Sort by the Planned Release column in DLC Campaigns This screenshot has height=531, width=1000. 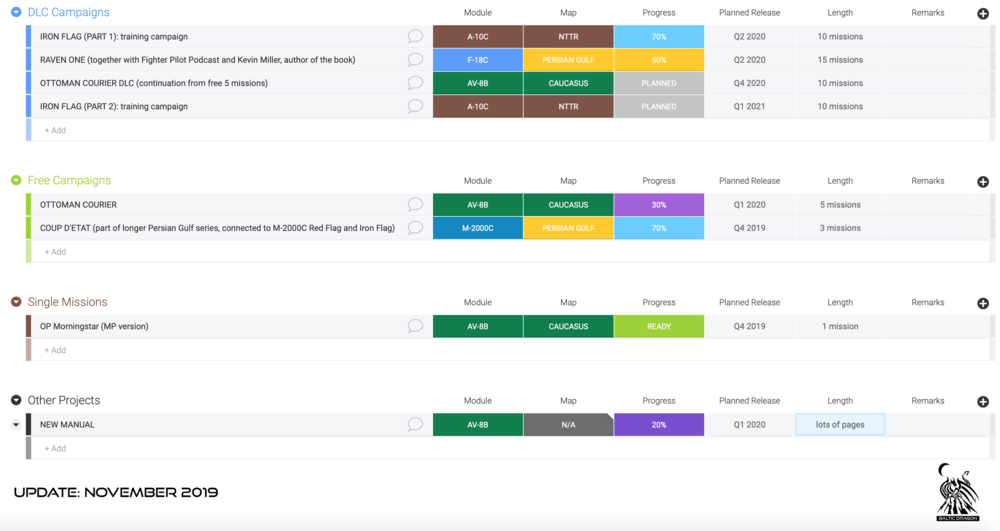pyautogui.click(x=749, y=13)
